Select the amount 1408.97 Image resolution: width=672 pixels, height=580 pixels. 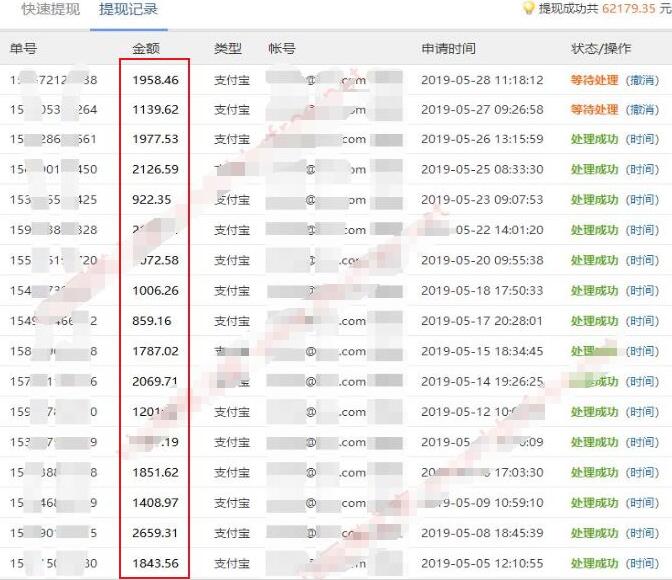(x=155, y=503)
